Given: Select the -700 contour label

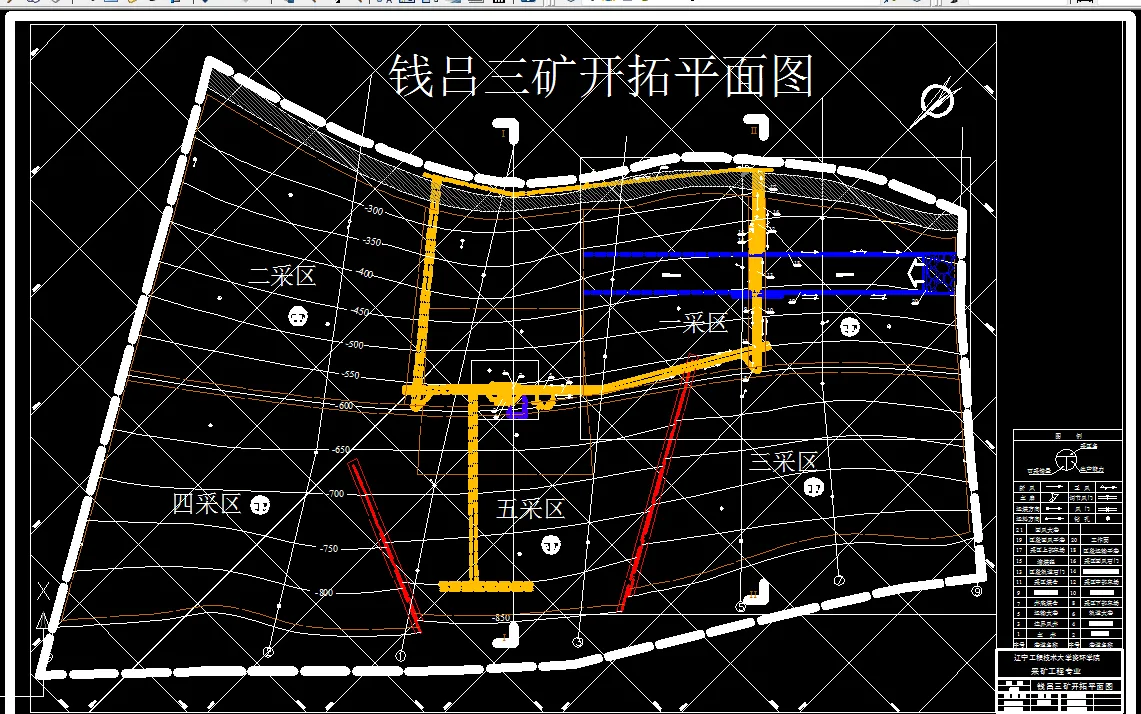Looking at the screenshot, I should (x=335, y=493).
